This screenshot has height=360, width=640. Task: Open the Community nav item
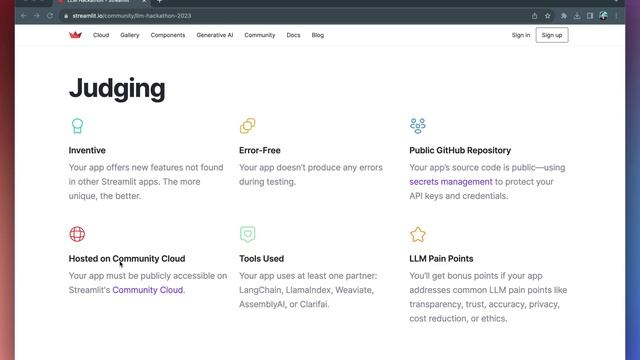click(260, 35)
